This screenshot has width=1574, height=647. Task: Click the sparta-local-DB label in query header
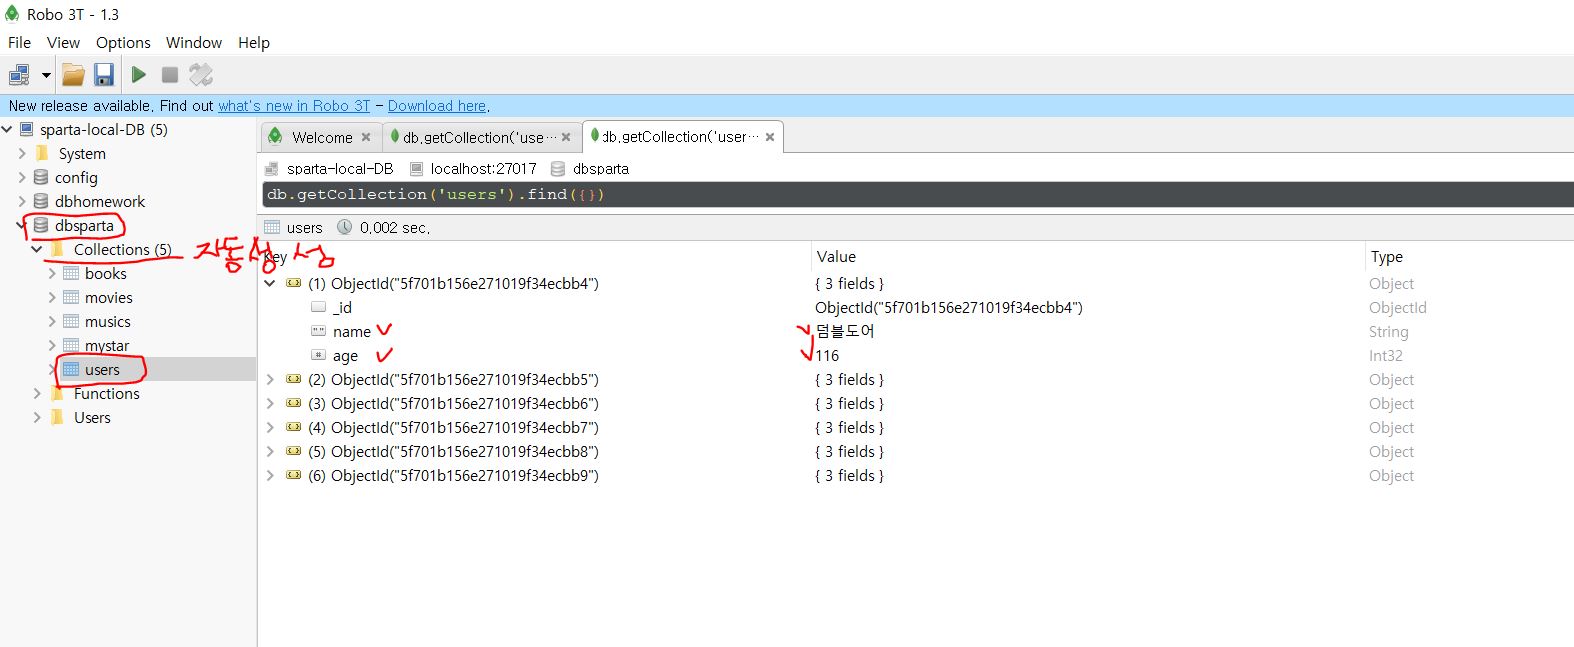(x=340, y=168)
